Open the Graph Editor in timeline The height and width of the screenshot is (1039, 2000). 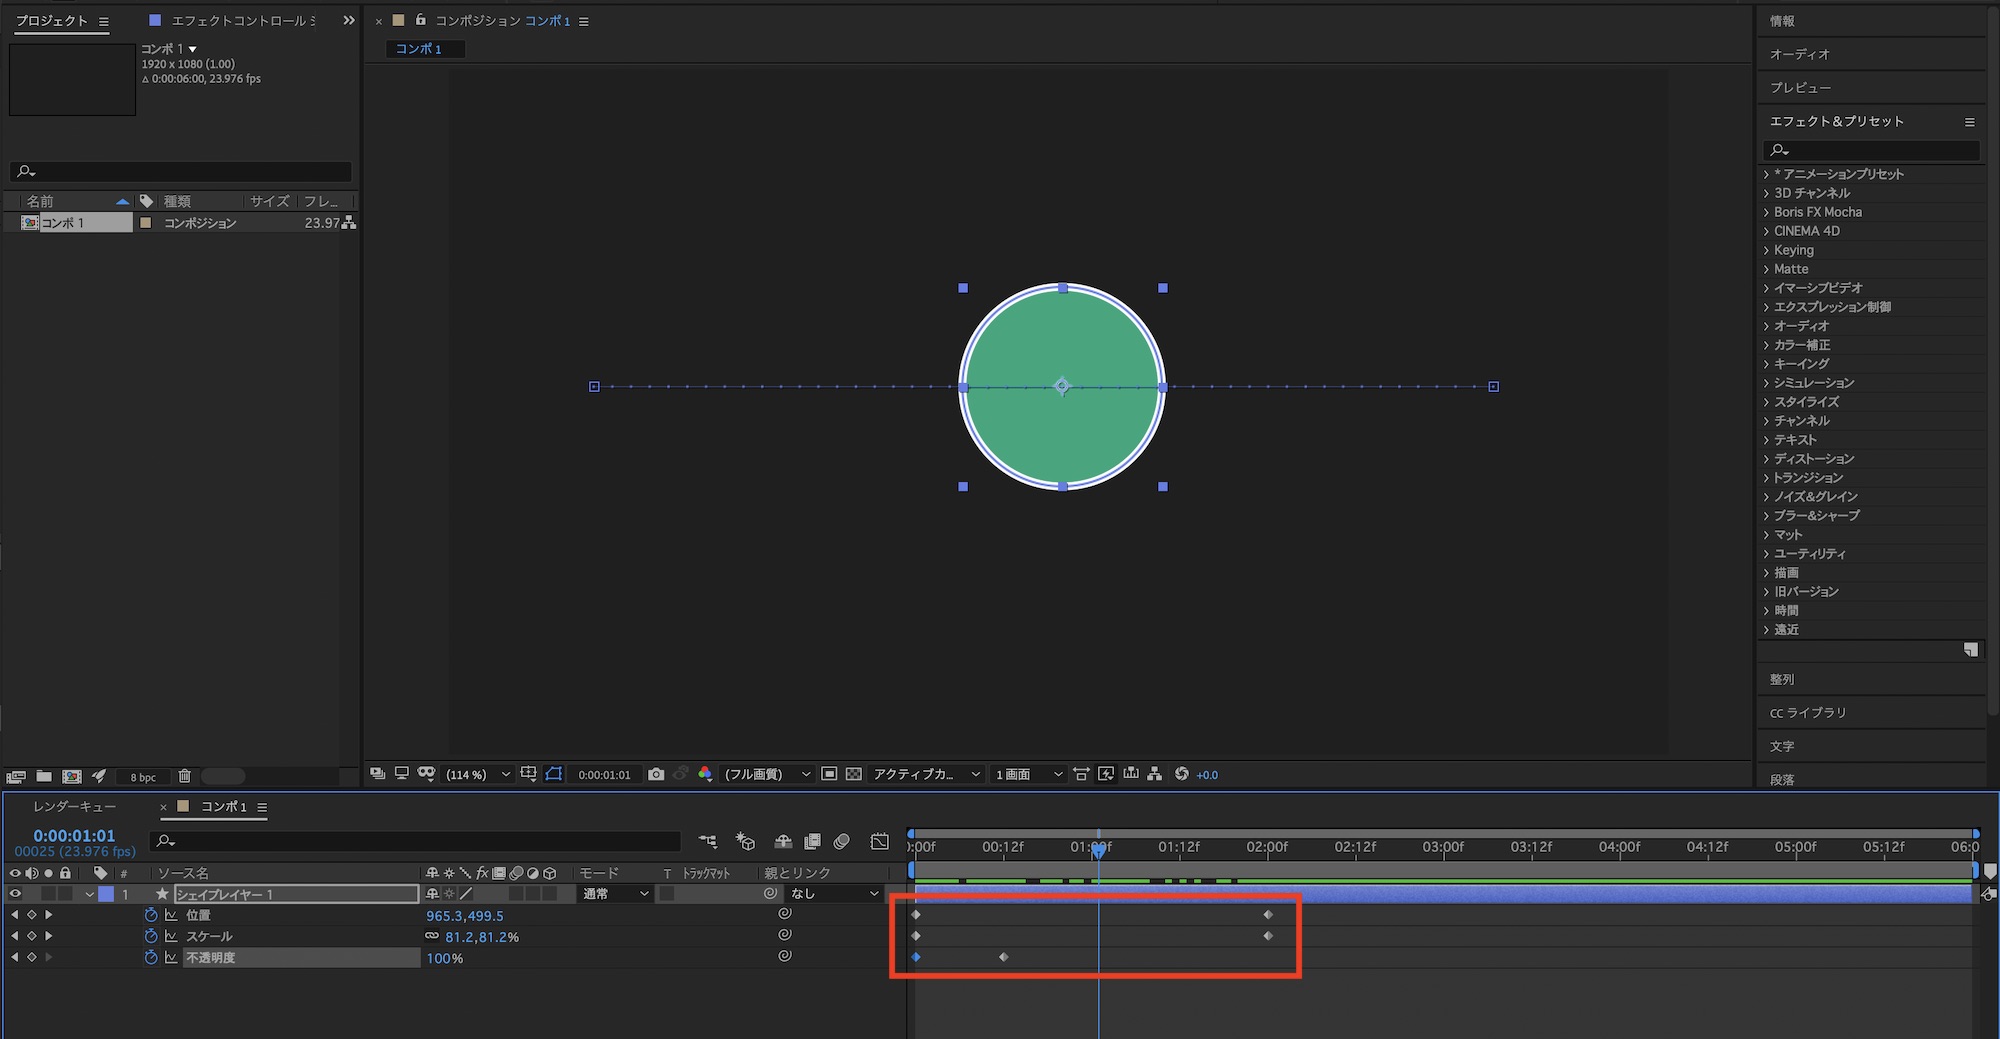tap(879, 842)
